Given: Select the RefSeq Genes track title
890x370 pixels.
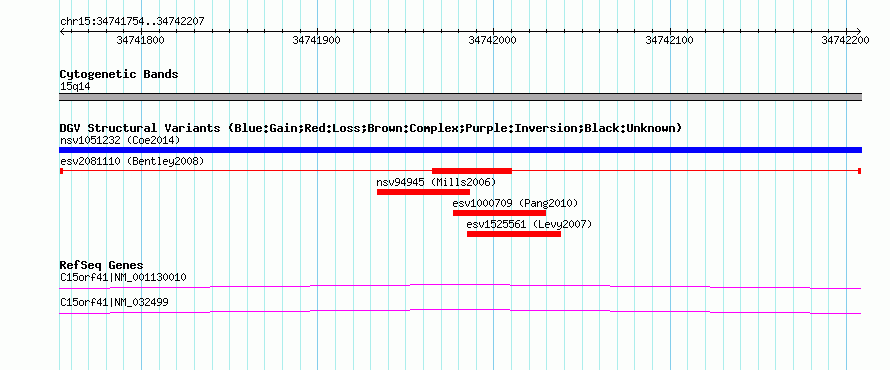Looking at the screenshot, I should coord(101,266).
